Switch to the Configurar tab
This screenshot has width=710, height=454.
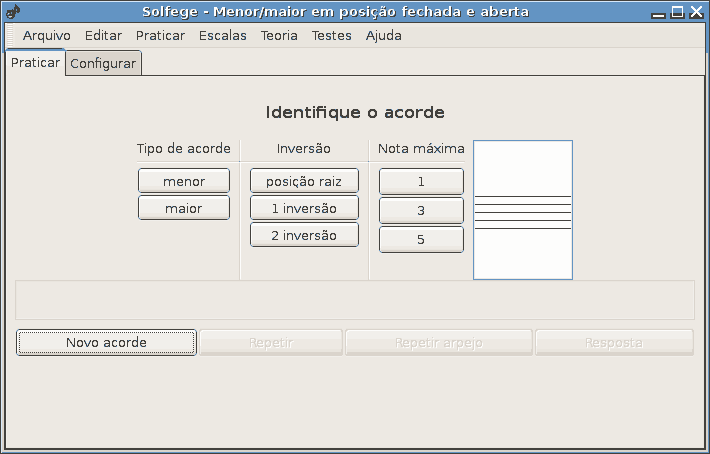point(103,63)
